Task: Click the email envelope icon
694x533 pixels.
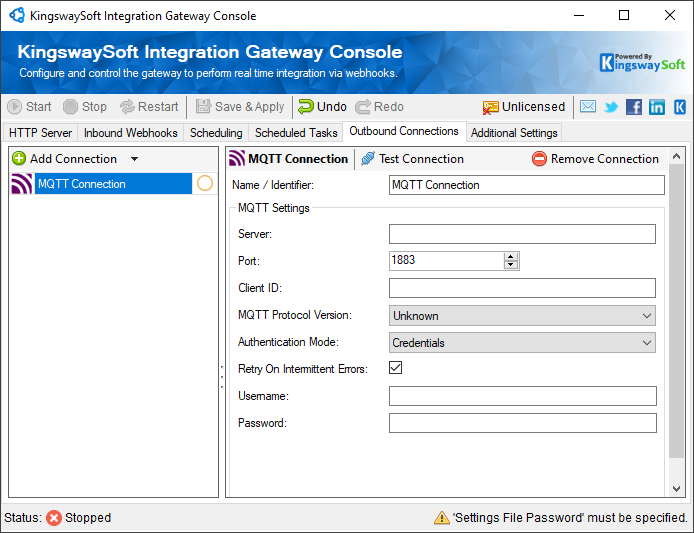Action: point(588,107)
